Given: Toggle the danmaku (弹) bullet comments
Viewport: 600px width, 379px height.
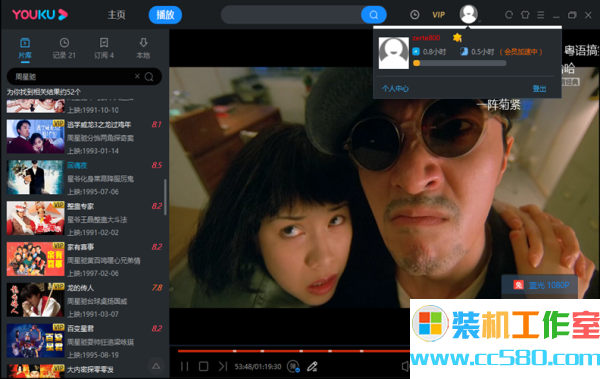Looking at the screenshot, I should pyautogui.click(x=293, y=366).
